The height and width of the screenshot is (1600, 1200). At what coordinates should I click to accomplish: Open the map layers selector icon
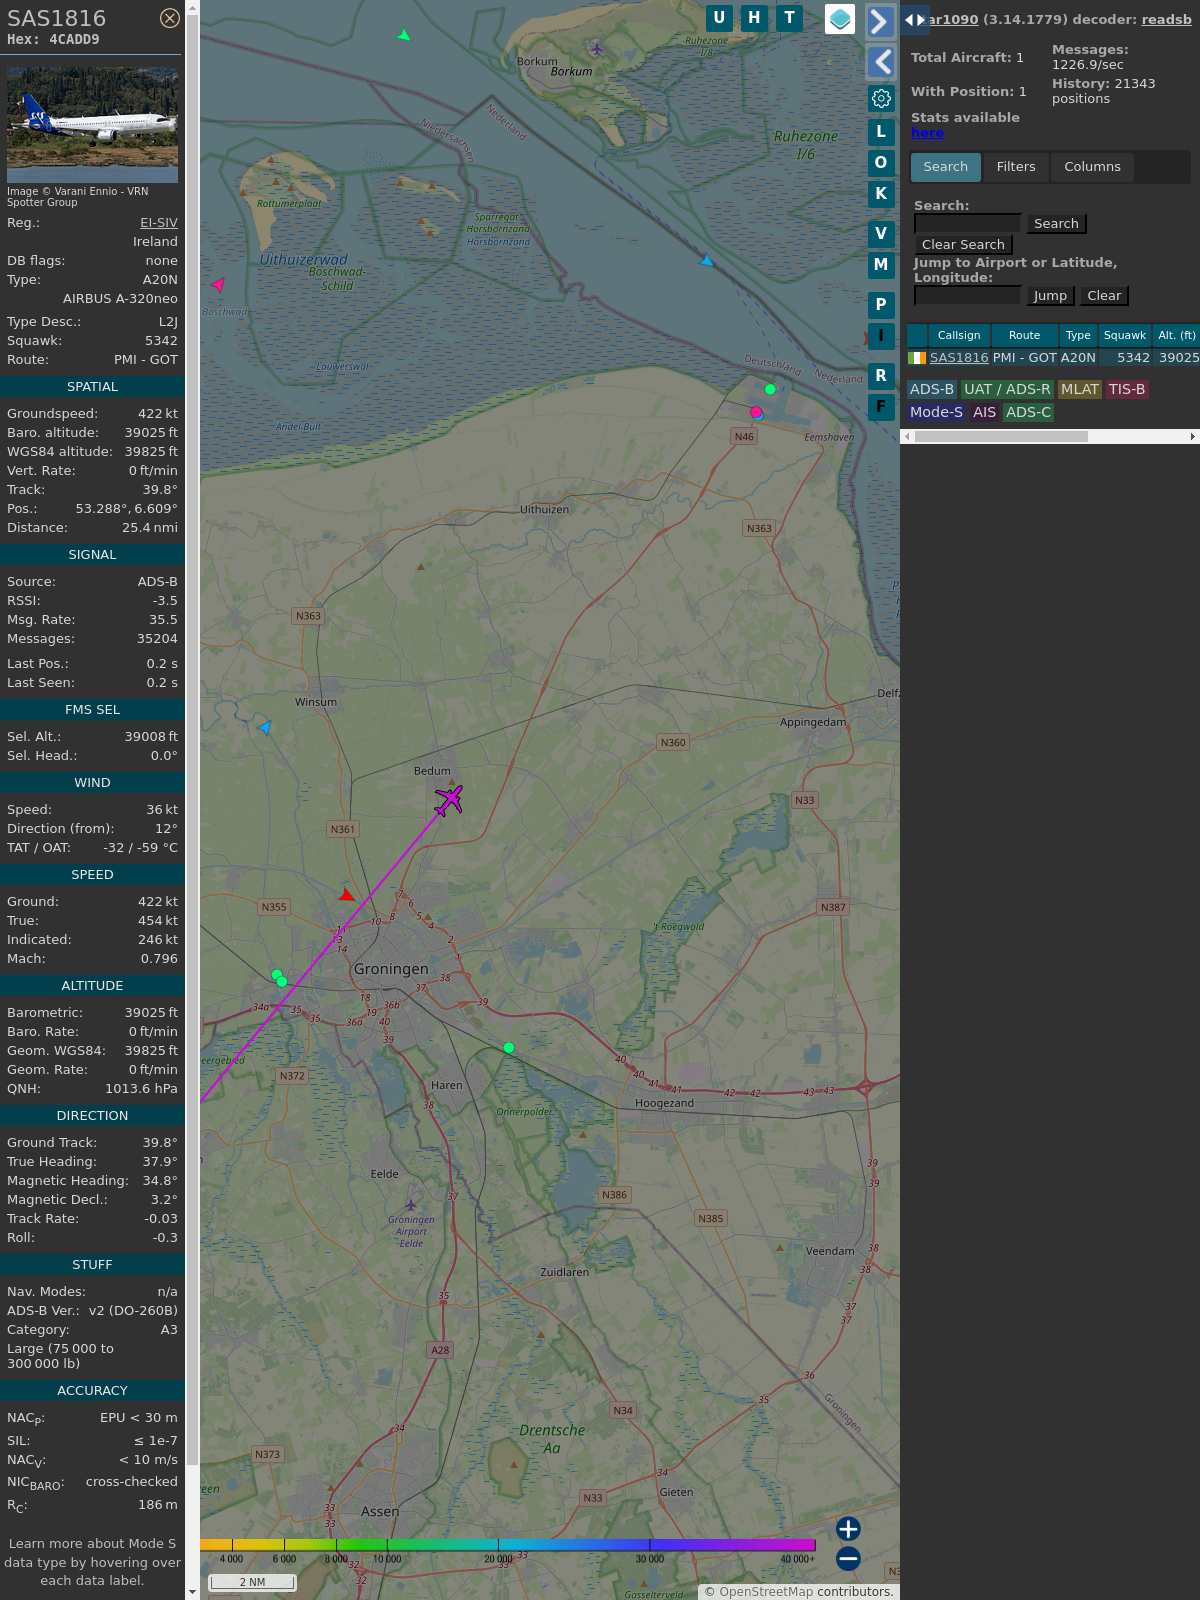(x=840, y=19)
